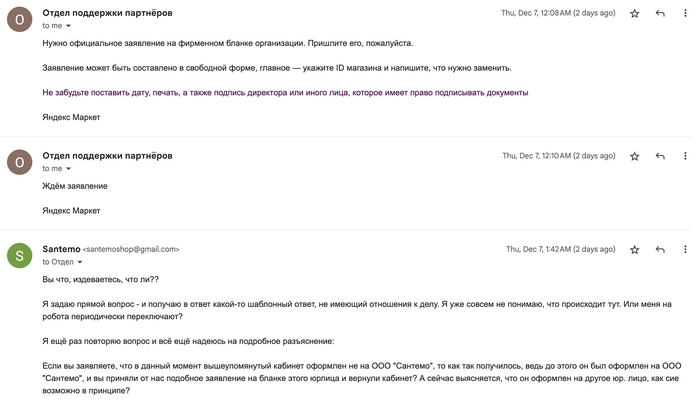Show recipient details for "to Отдел"
The width and height of the screenshot is (700, 406).
tap(79, 262)
